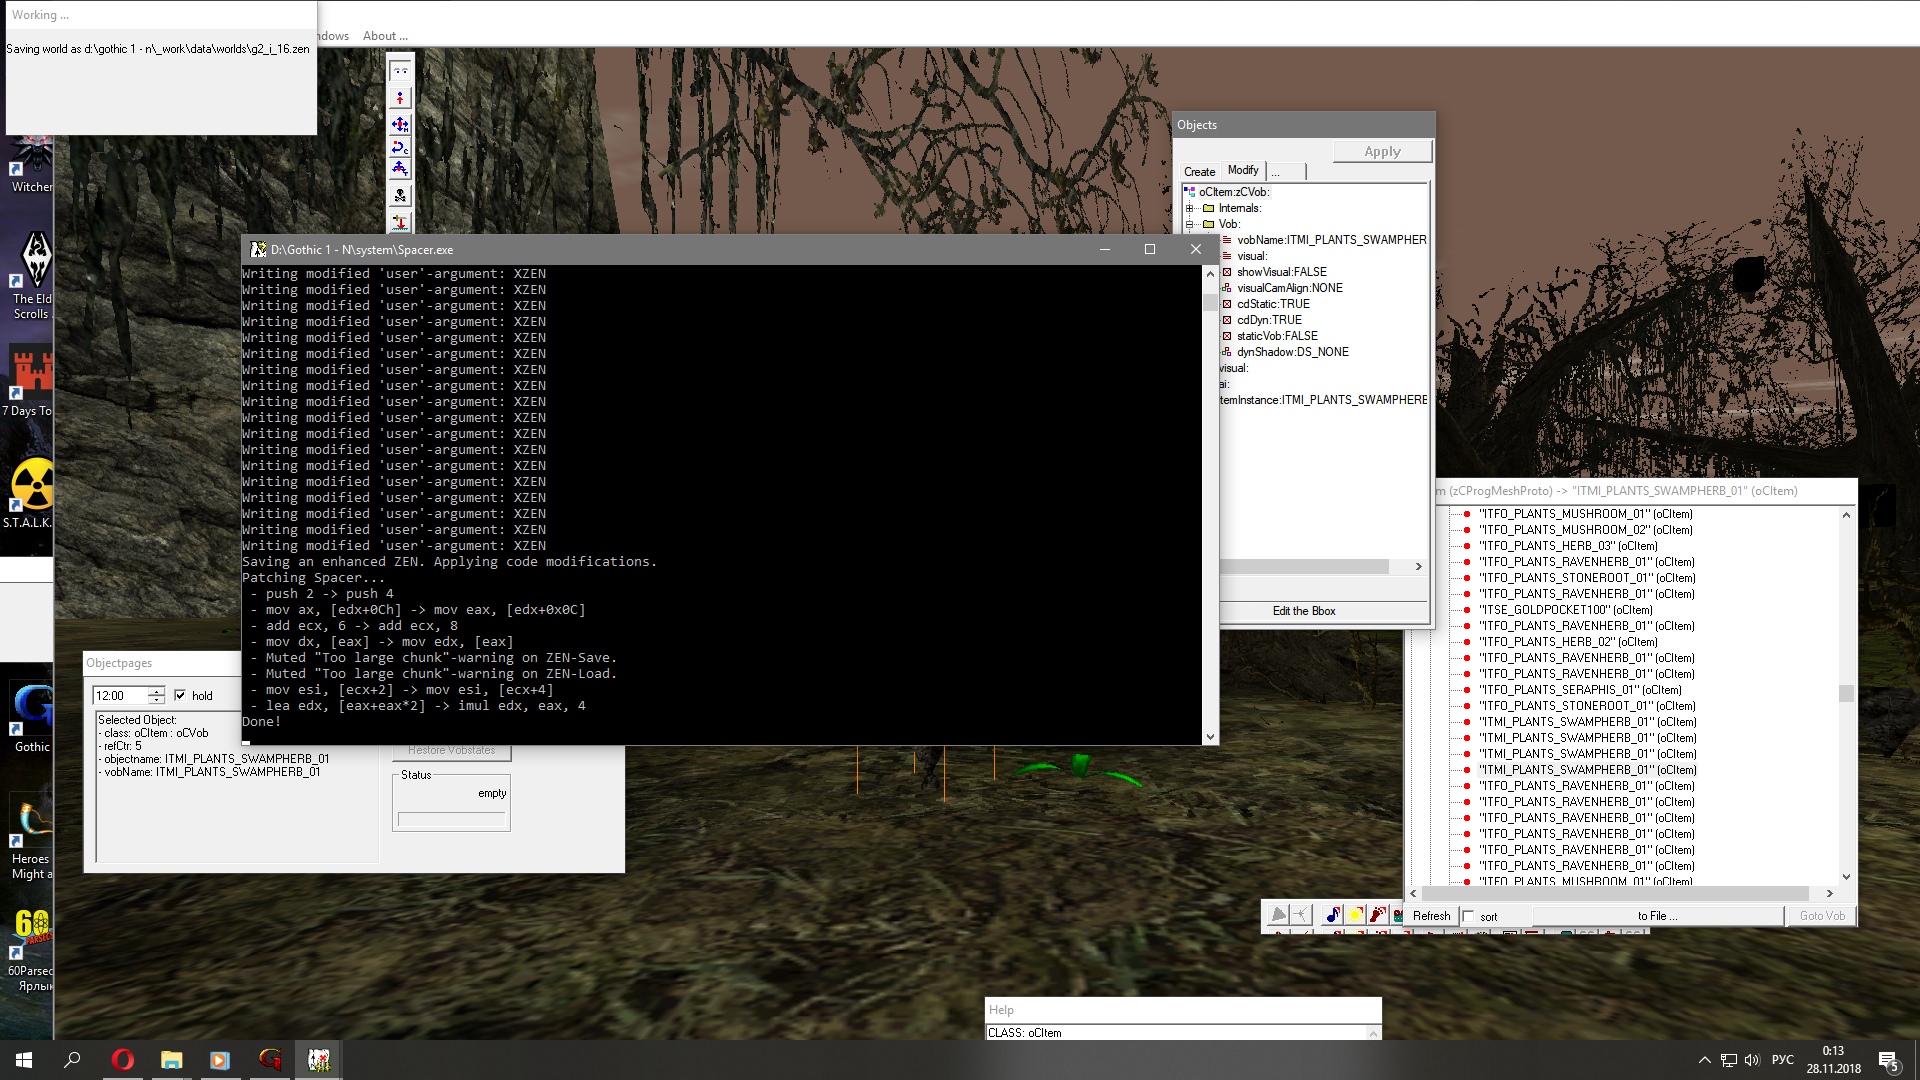Image resolution: width=1920 pixels, height=1080 pixels.
Task: Expand the Internals folder node
Action: tap(1190, 208)
